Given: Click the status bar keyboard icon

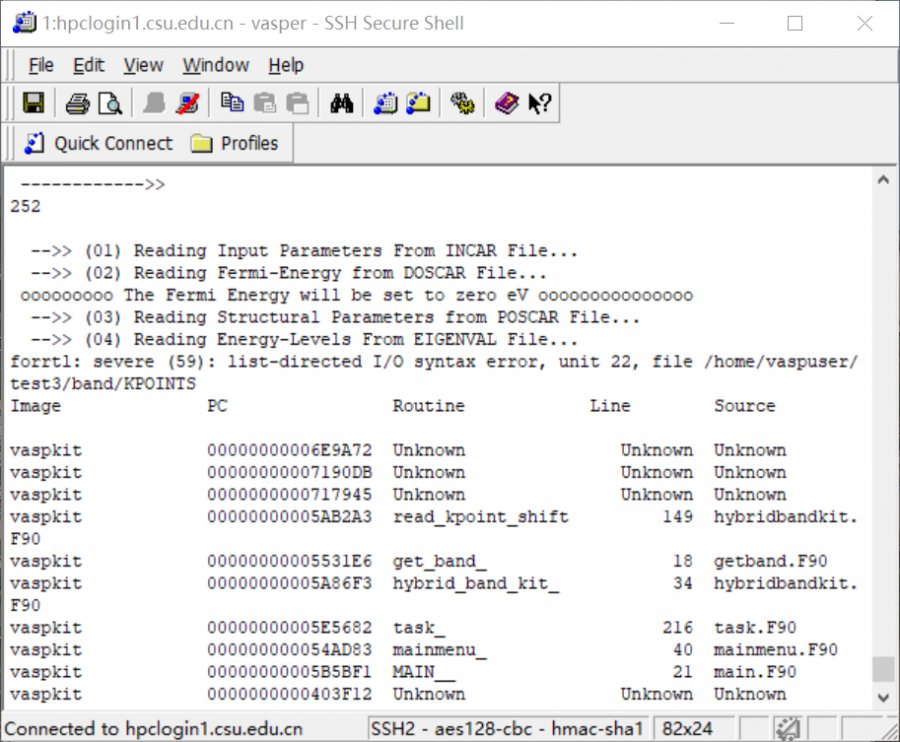Looking at the screenshot, I should (788, 729).
